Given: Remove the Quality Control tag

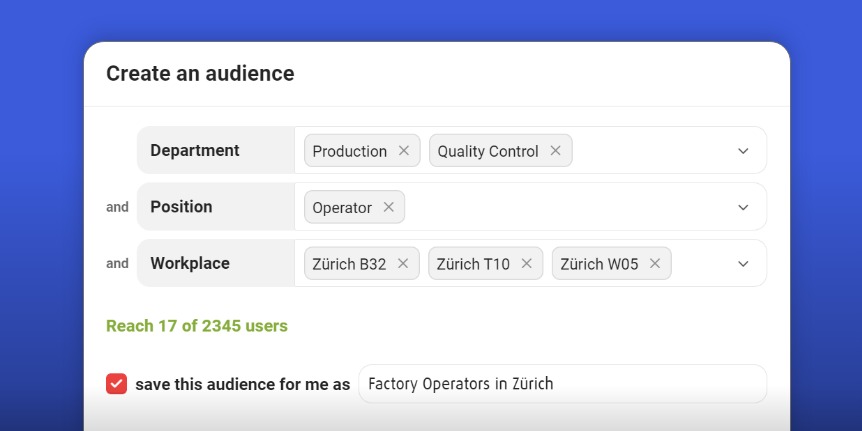Looking at the screenshot, I should coord(555,151).
